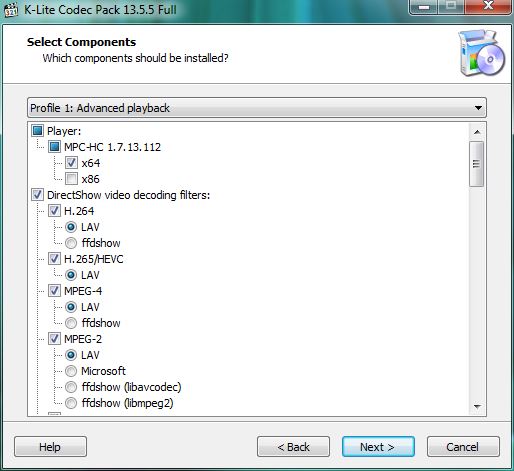Click the "H.265/HEVC" label
This screenshot has height=471, width=514.
[94, 259]
